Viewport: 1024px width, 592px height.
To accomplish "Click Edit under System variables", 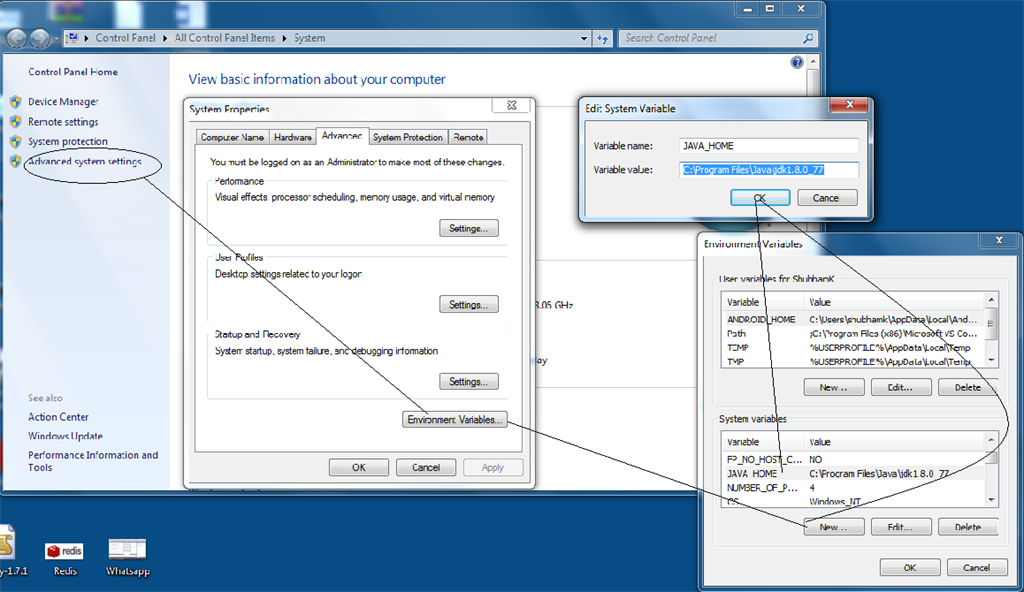I will point(901,527).
